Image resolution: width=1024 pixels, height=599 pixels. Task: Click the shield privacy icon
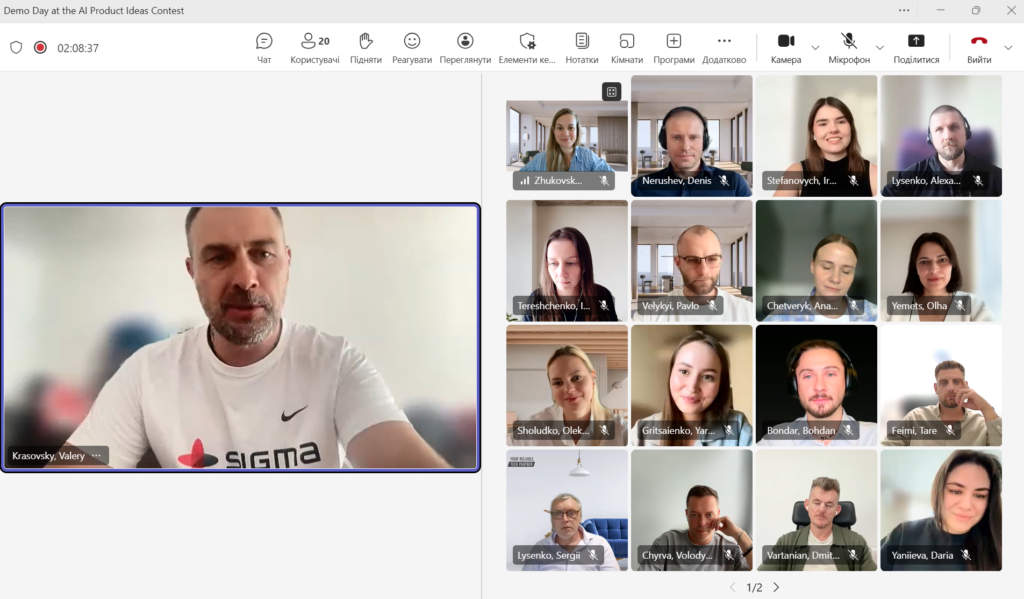click(16, 48)
